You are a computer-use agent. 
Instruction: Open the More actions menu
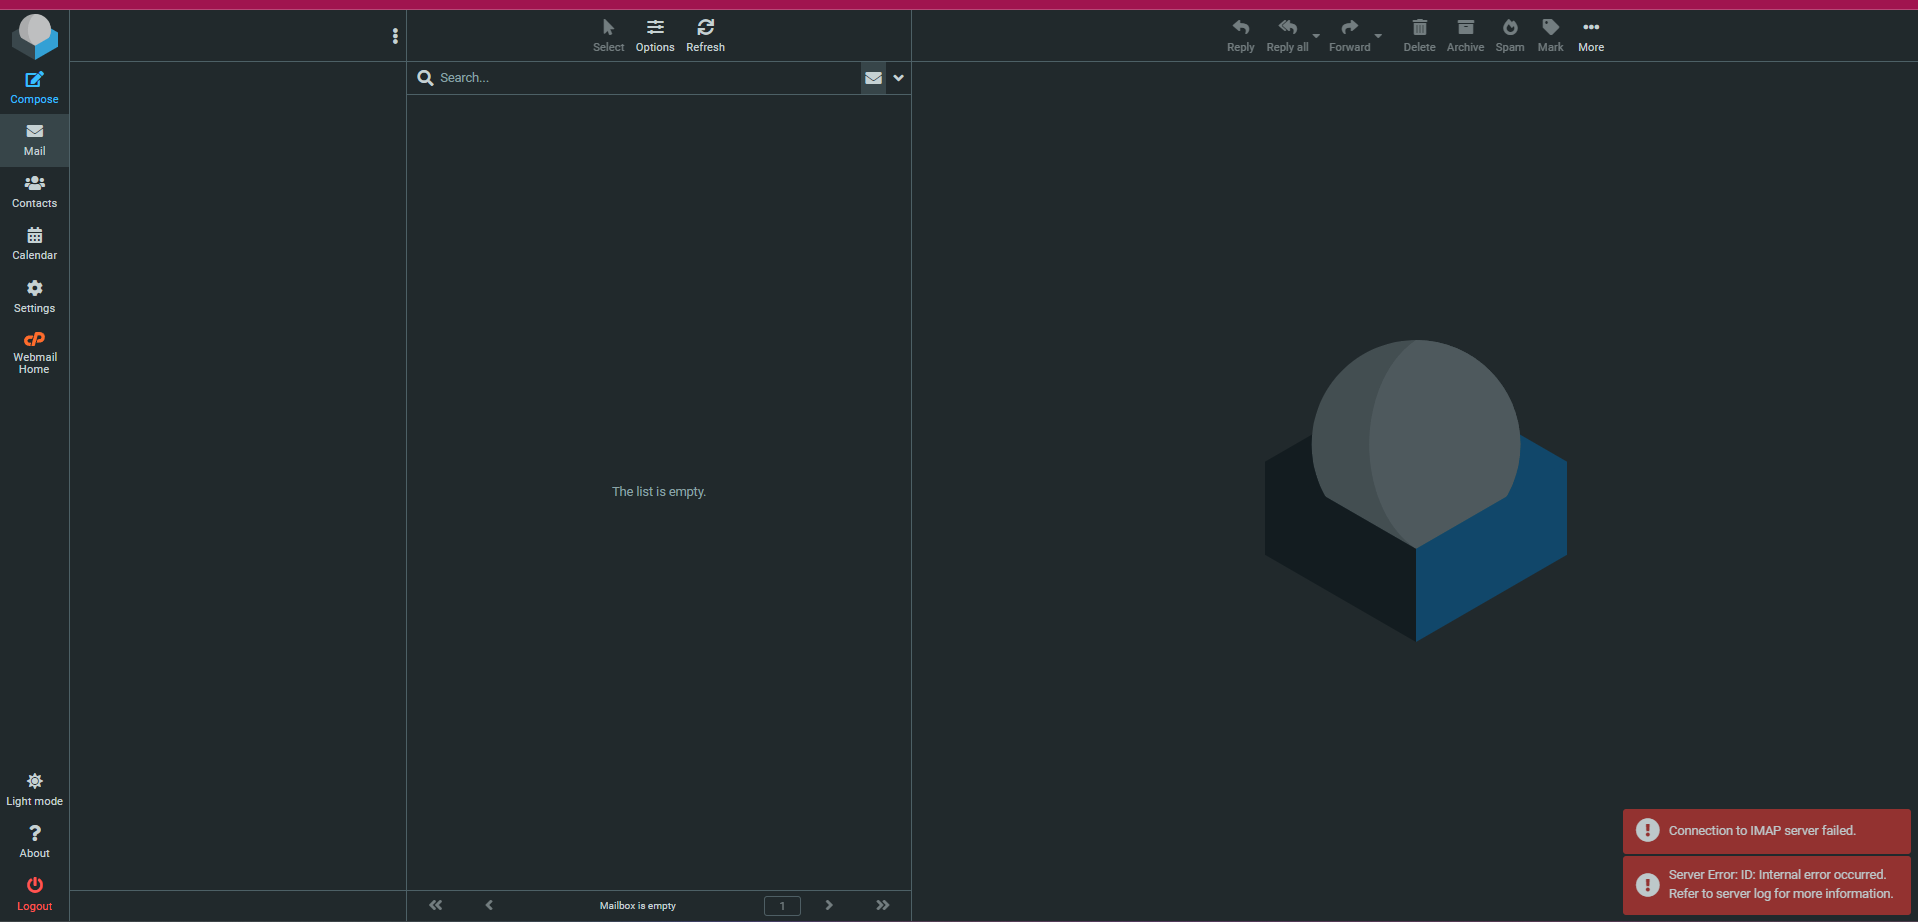(x=1590, y=34)
